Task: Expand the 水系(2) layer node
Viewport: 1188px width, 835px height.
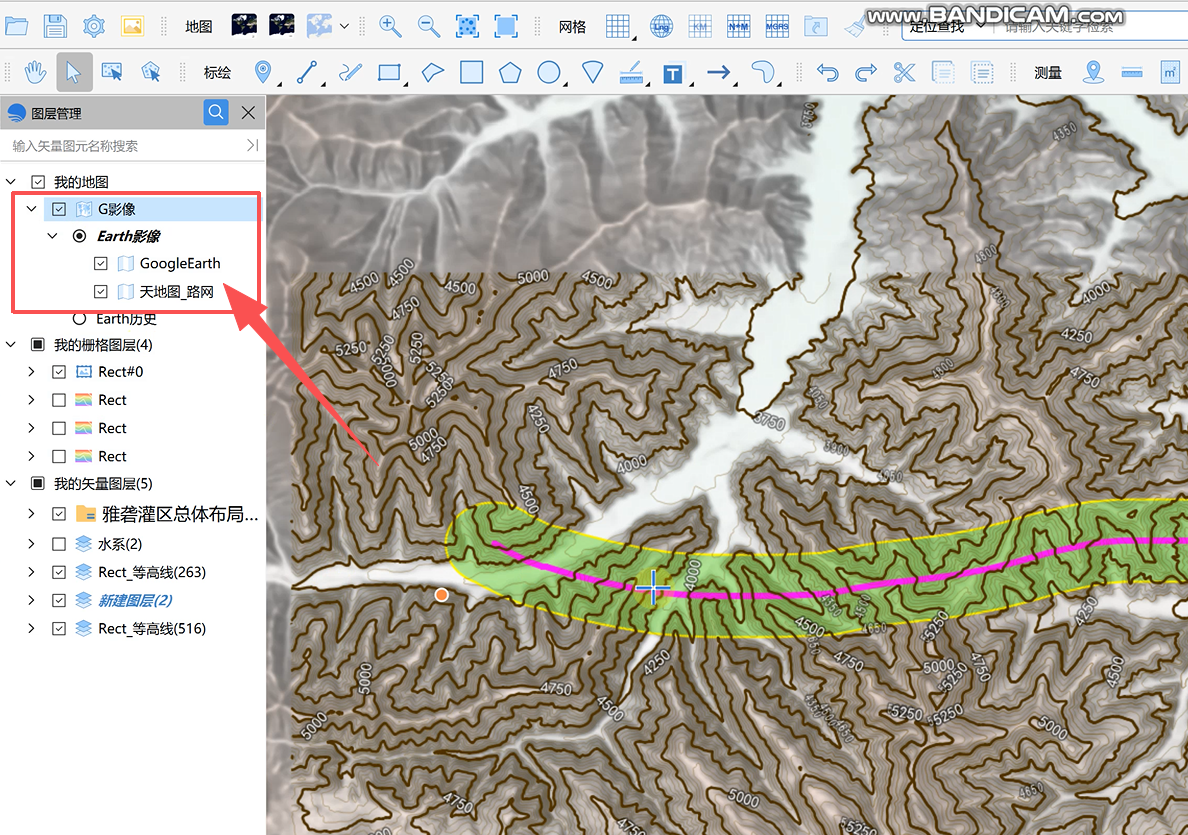Action: 32,544
